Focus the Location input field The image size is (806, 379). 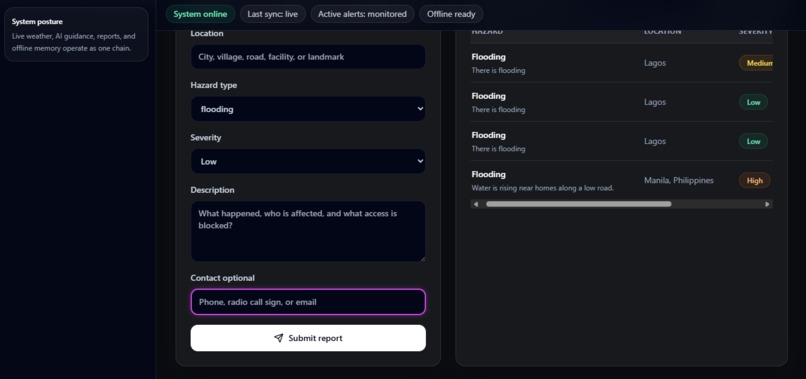(x=308, y=57)
